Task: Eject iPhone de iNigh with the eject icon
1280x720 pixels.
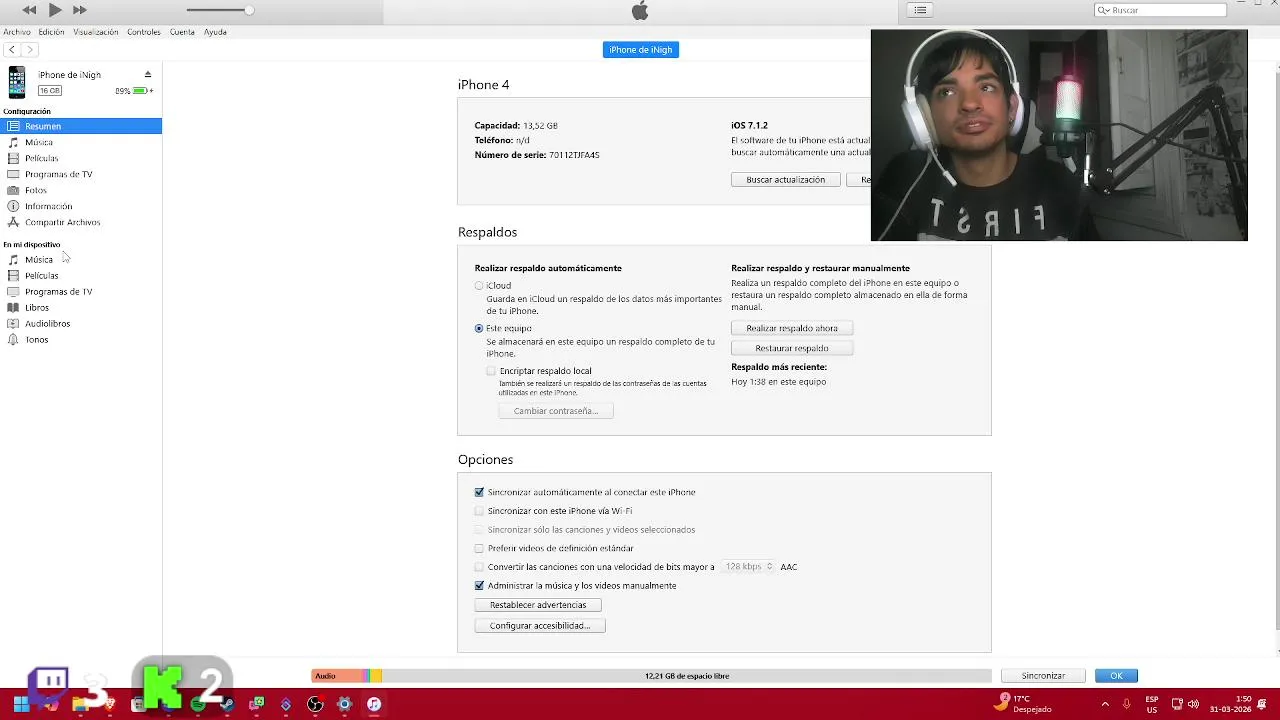Action: pos(148,74)
